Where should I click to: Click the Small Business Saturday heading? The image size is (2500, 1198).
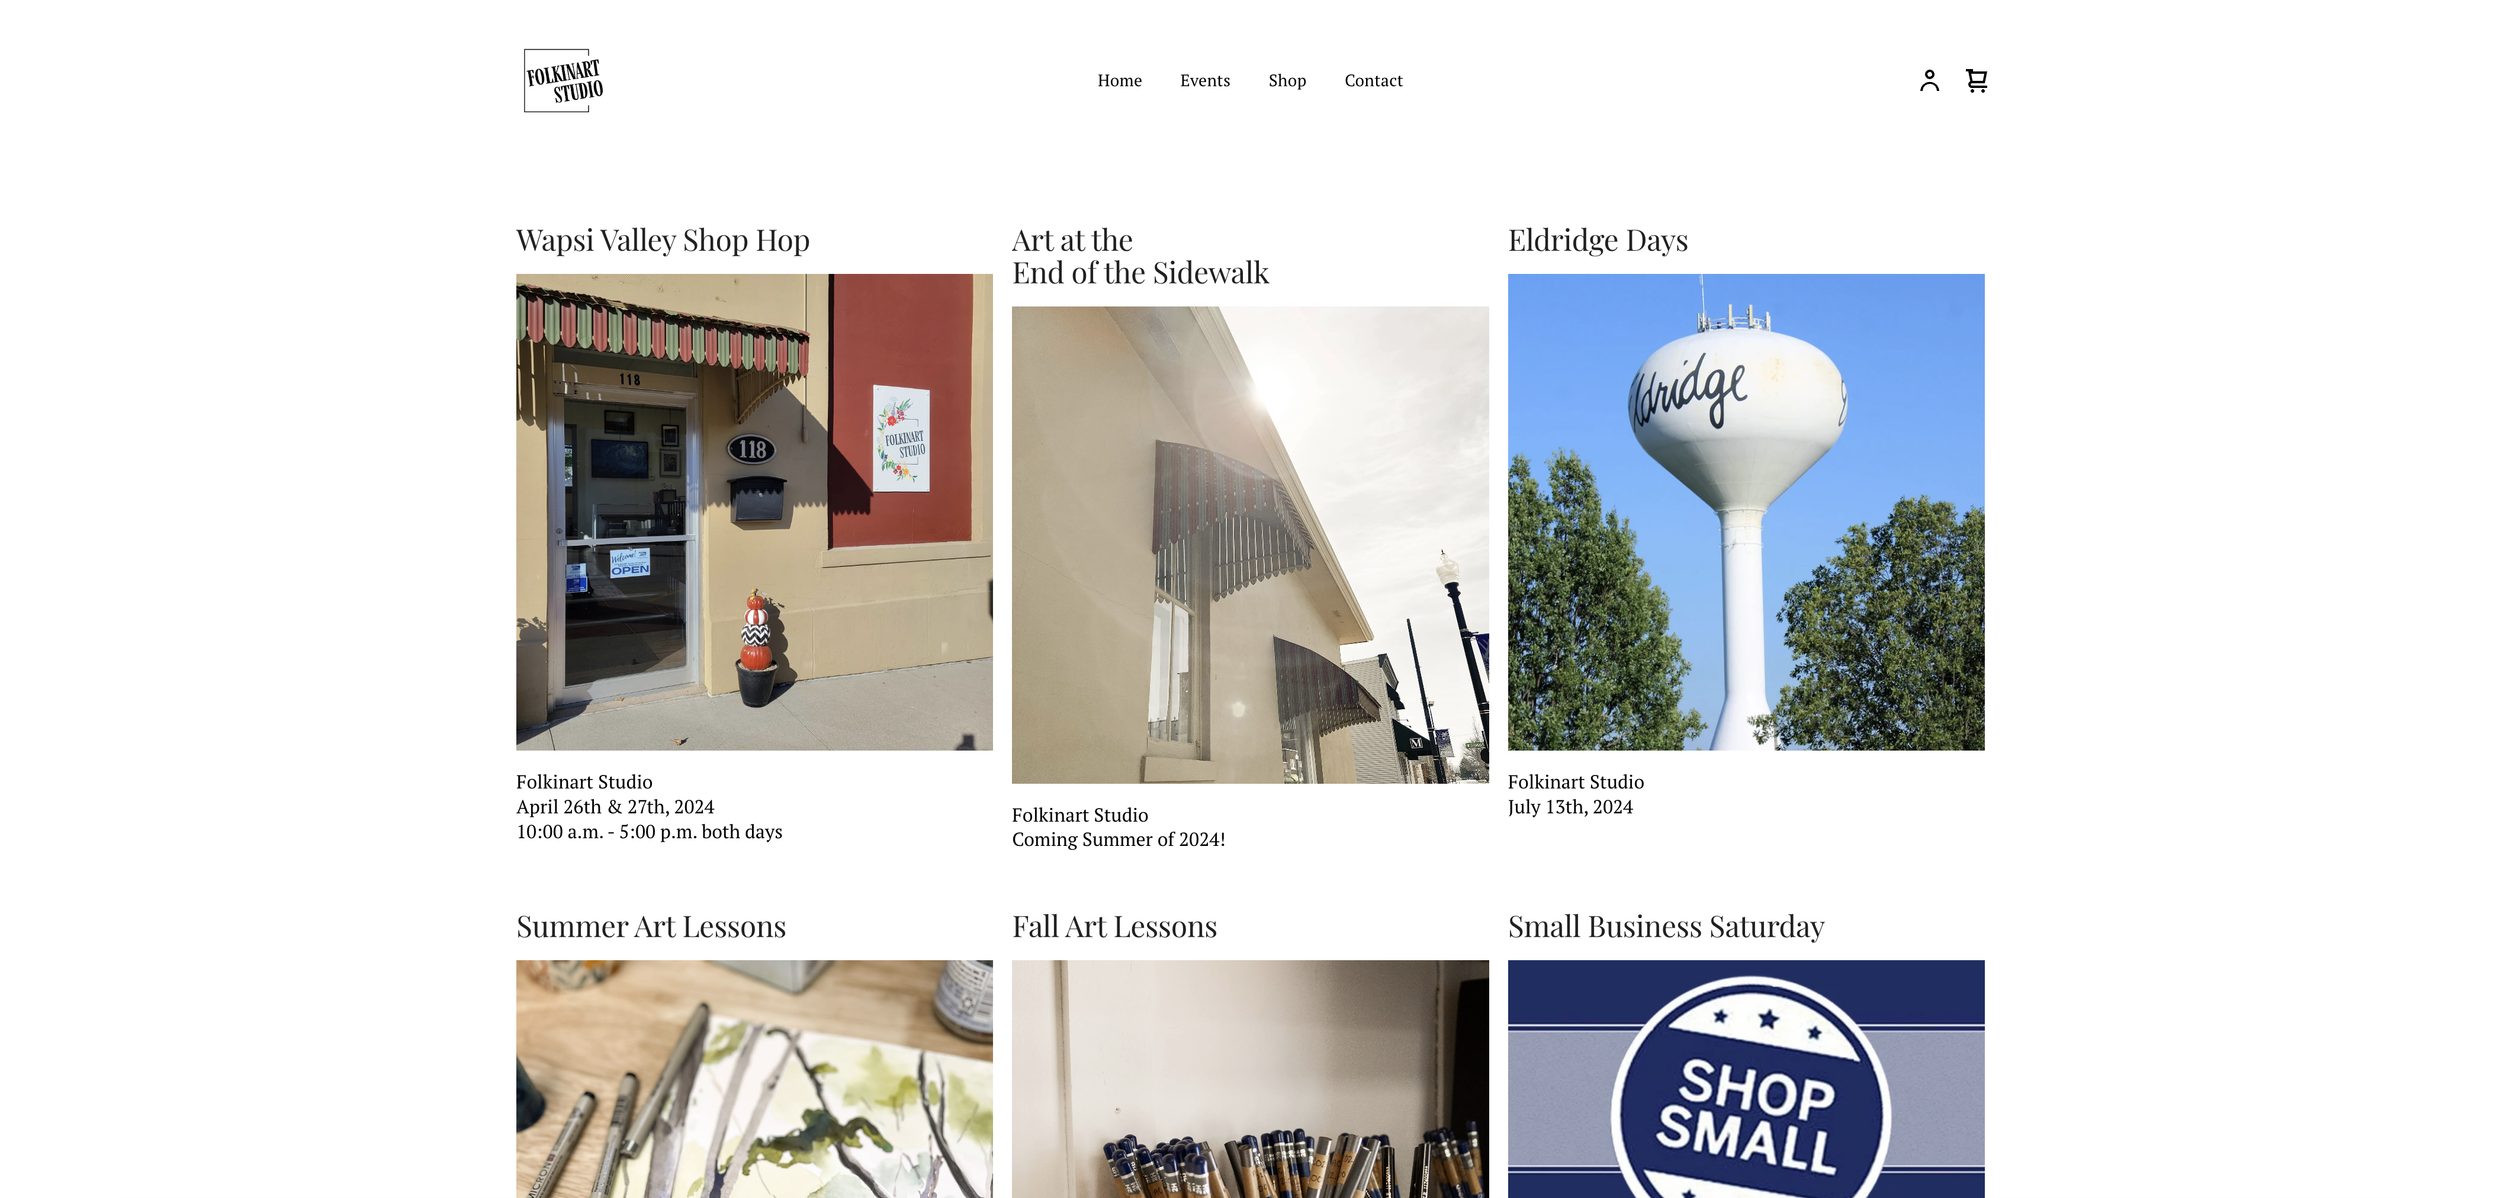pos(1666,926)
